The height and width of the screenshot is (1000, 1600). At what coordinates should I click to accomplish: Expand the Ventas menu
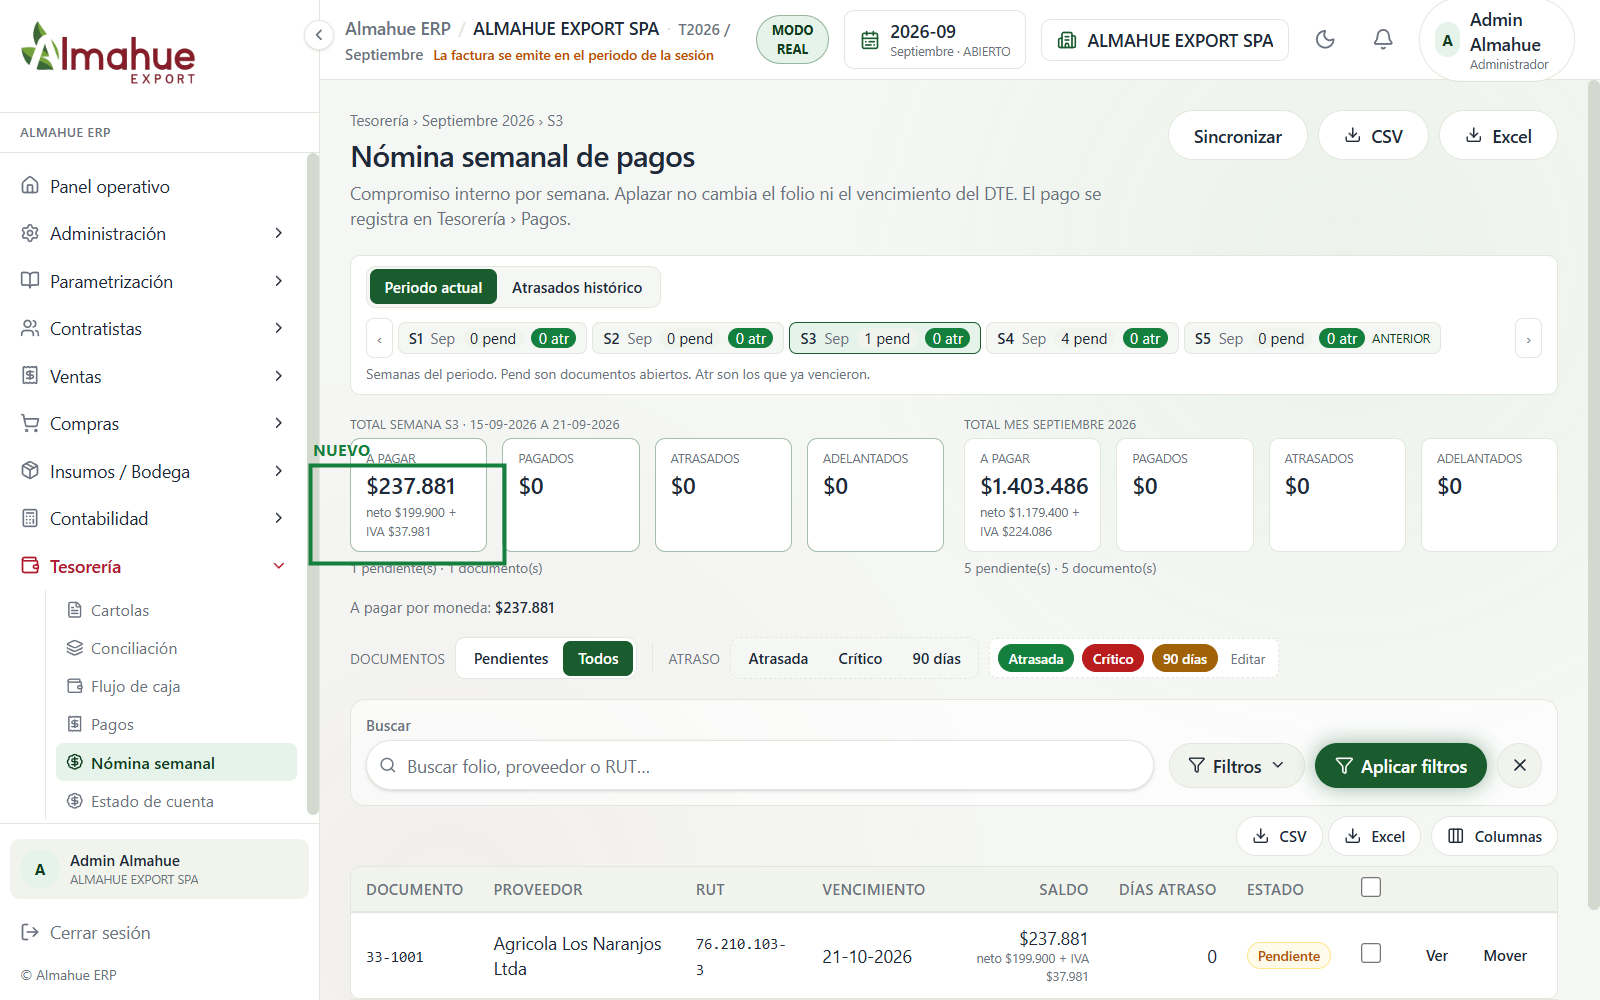(152, 376)
